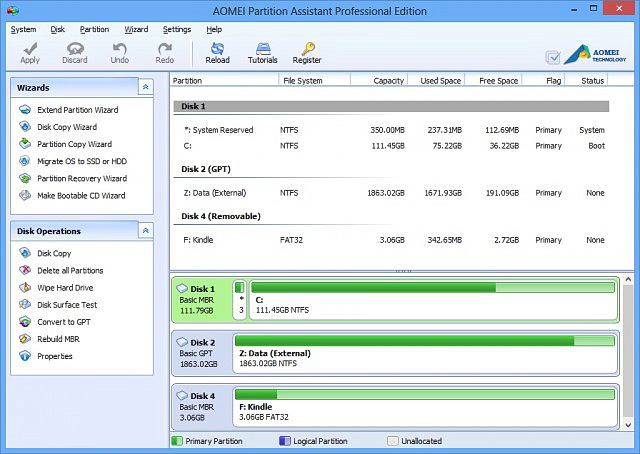640x454 pixels.
Task: Select the F: Kindle usage bar
Action: 425,394
